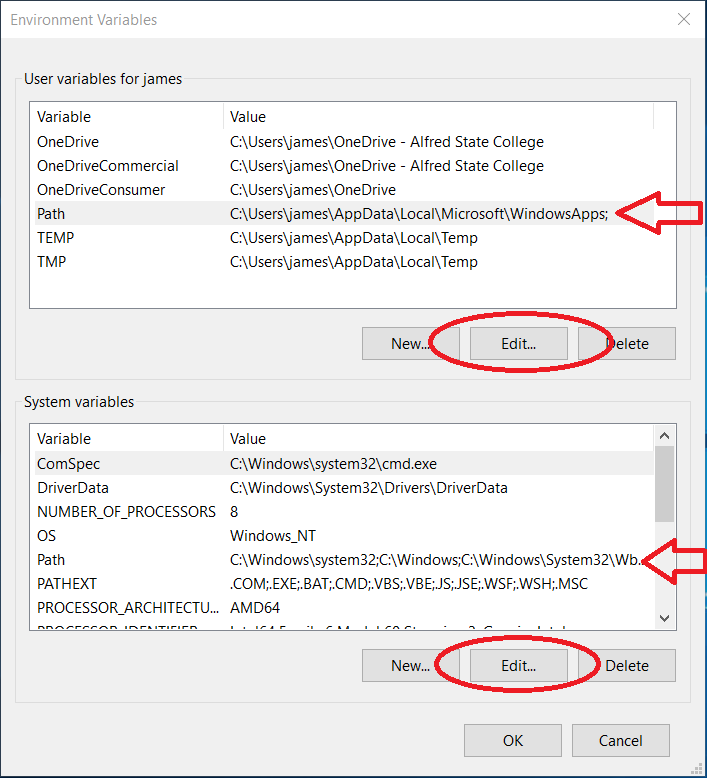Click New in User variables section
Viewport: 707px width, 778px height.
(411, 343)
